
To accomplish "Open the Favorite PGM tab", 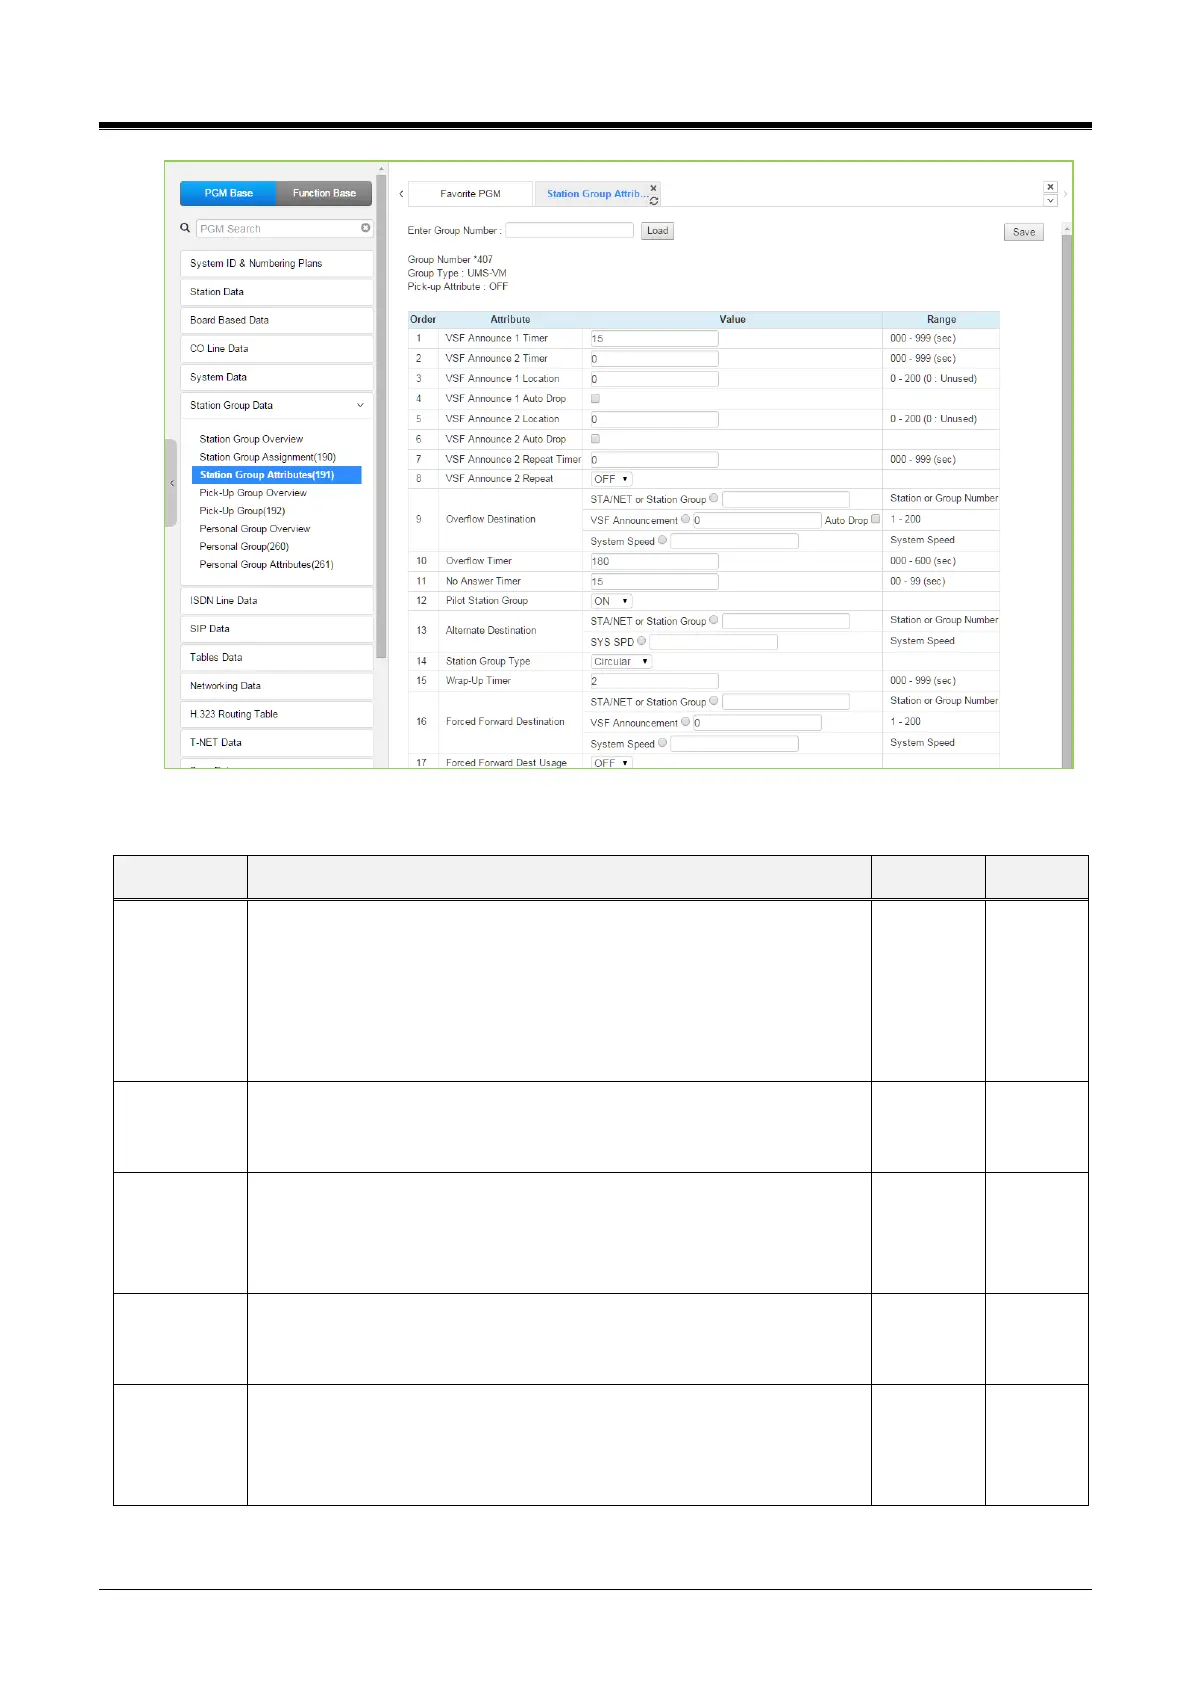I will tap(471, 194).
